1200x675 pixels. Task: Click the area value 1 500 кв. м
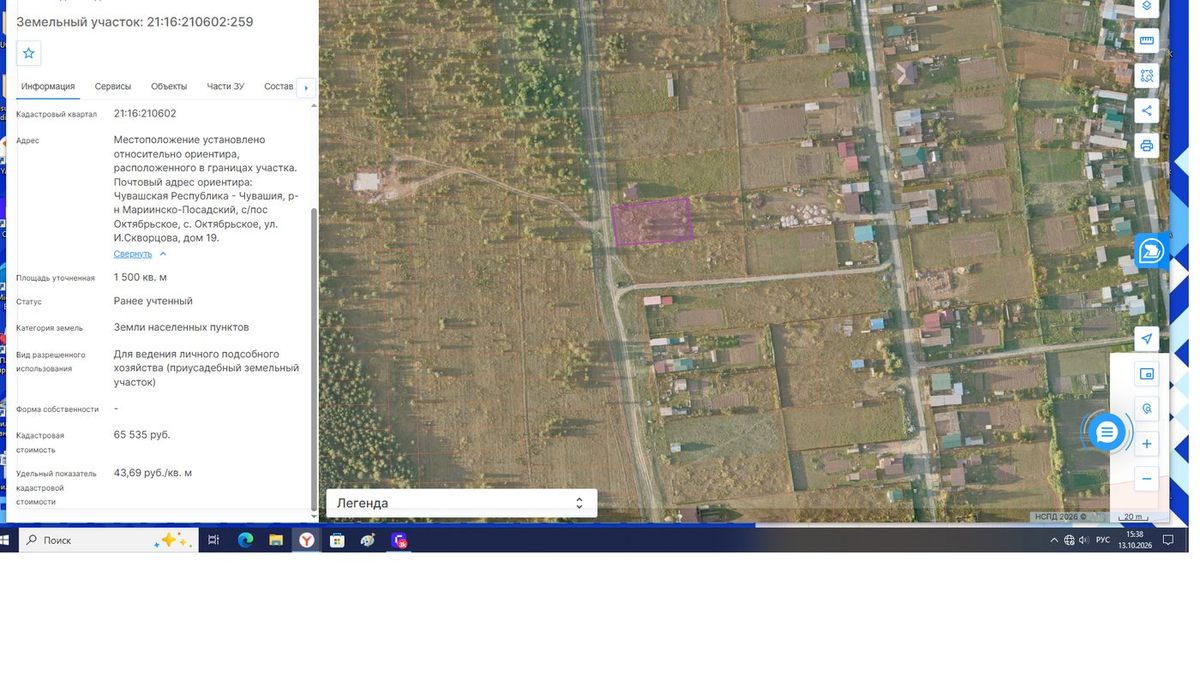(140, 277)
